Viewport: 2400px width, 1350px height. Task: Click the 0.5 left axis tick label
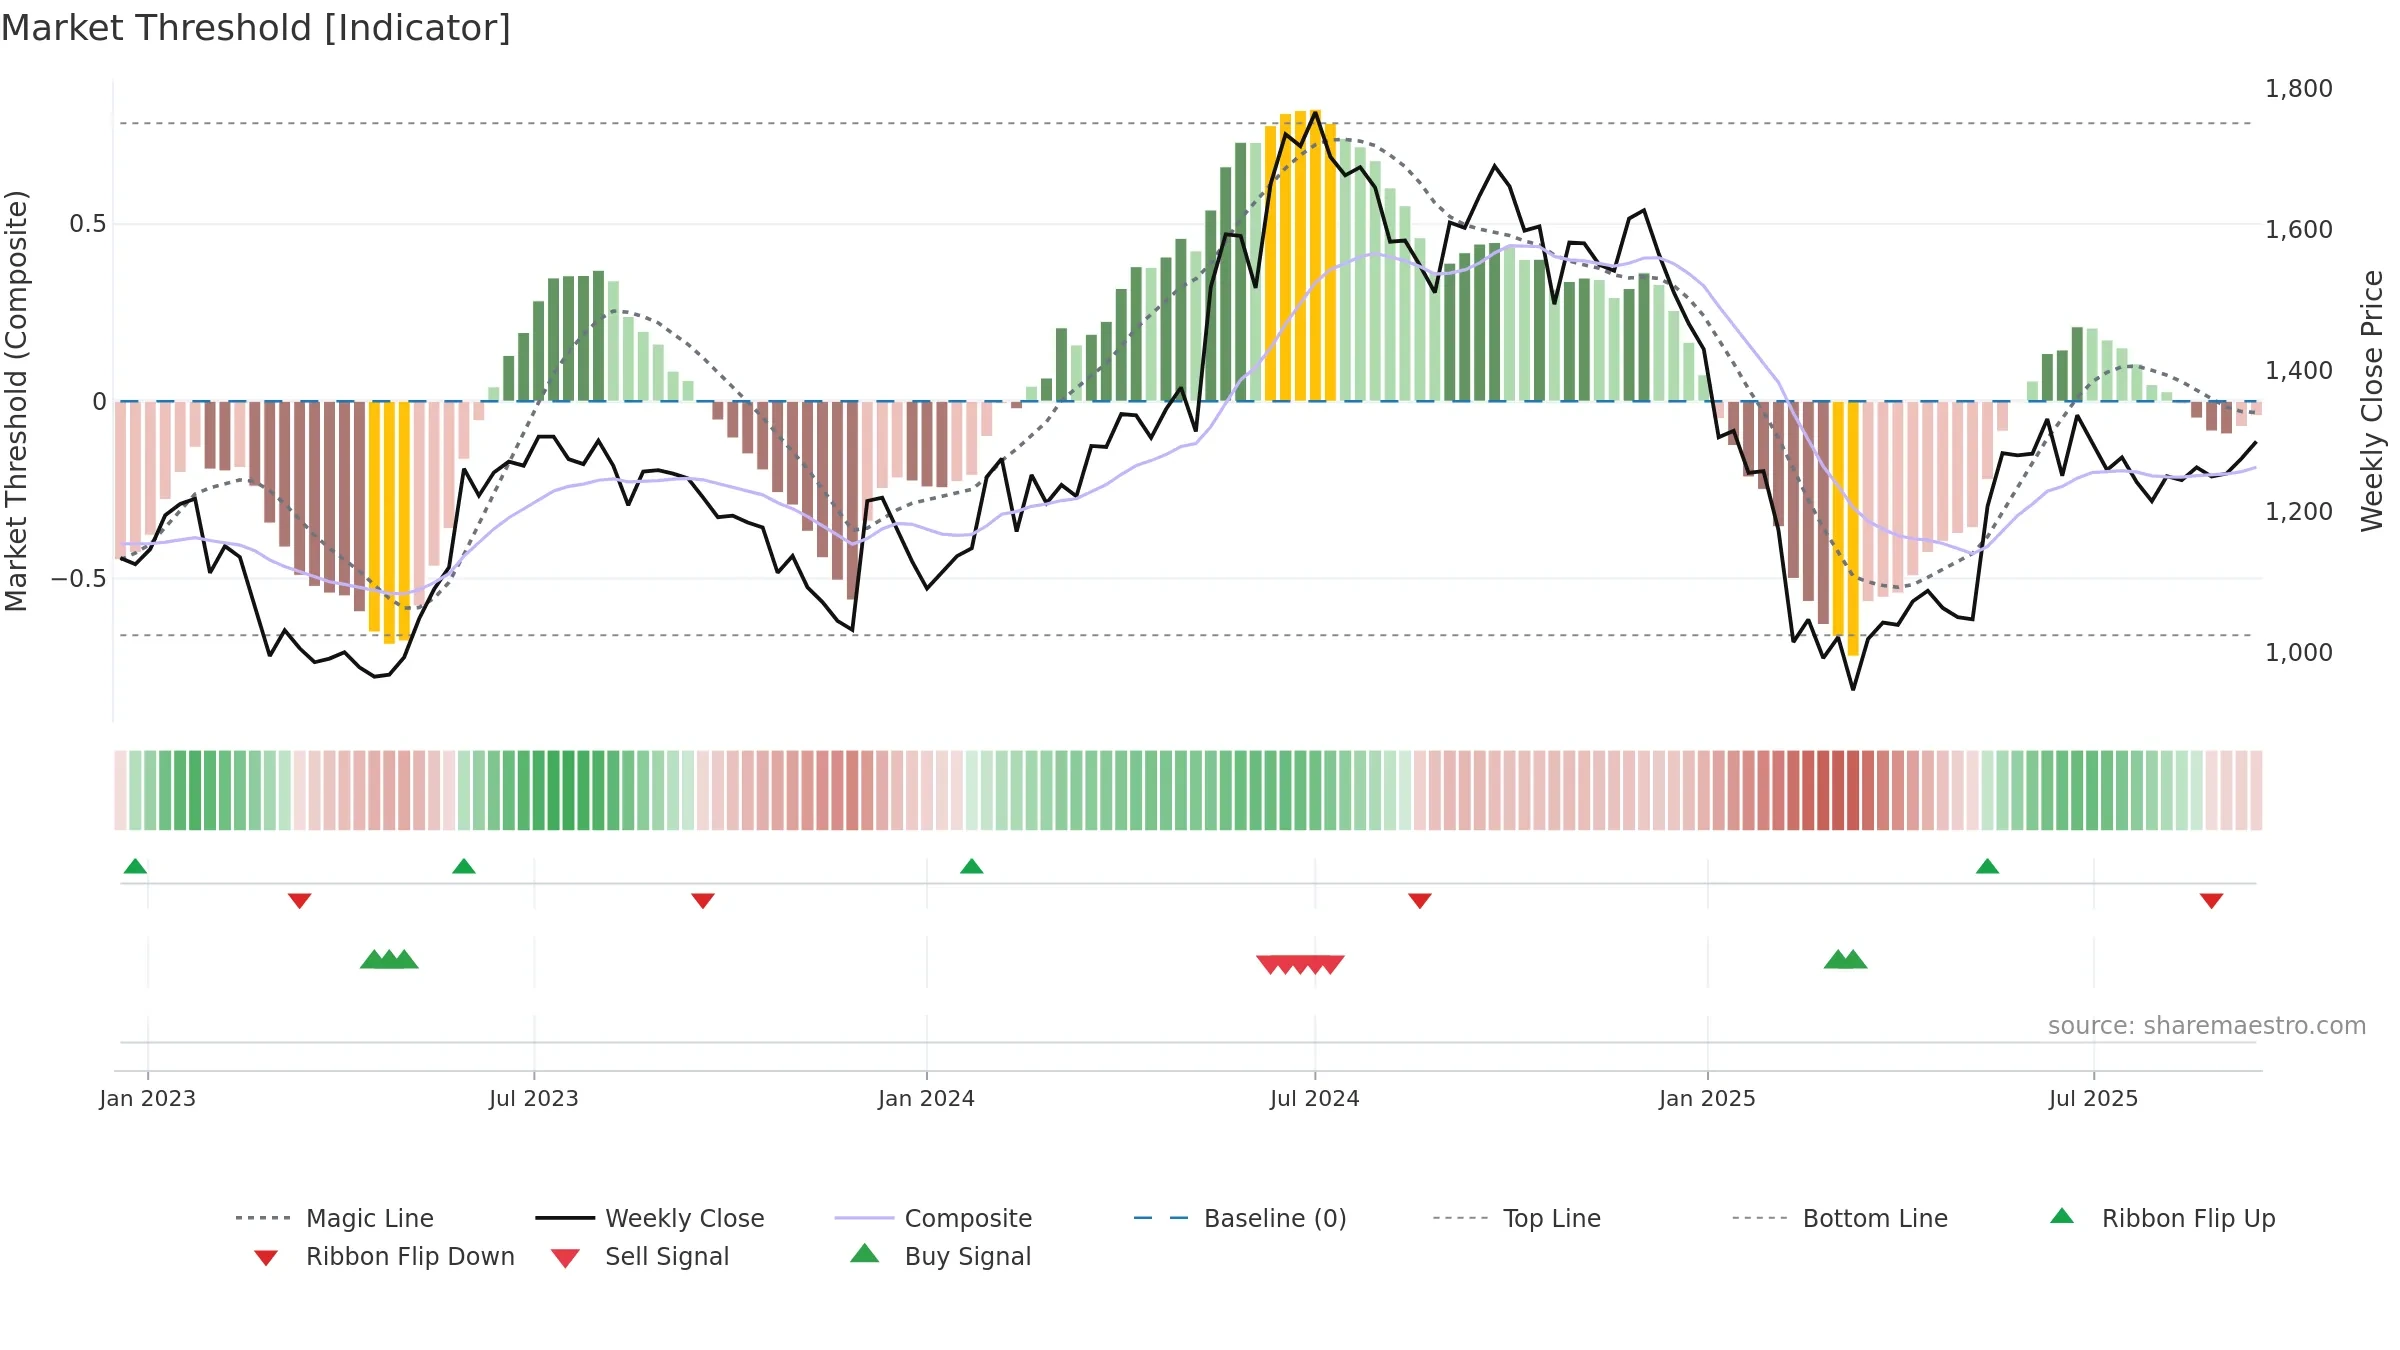88,224
